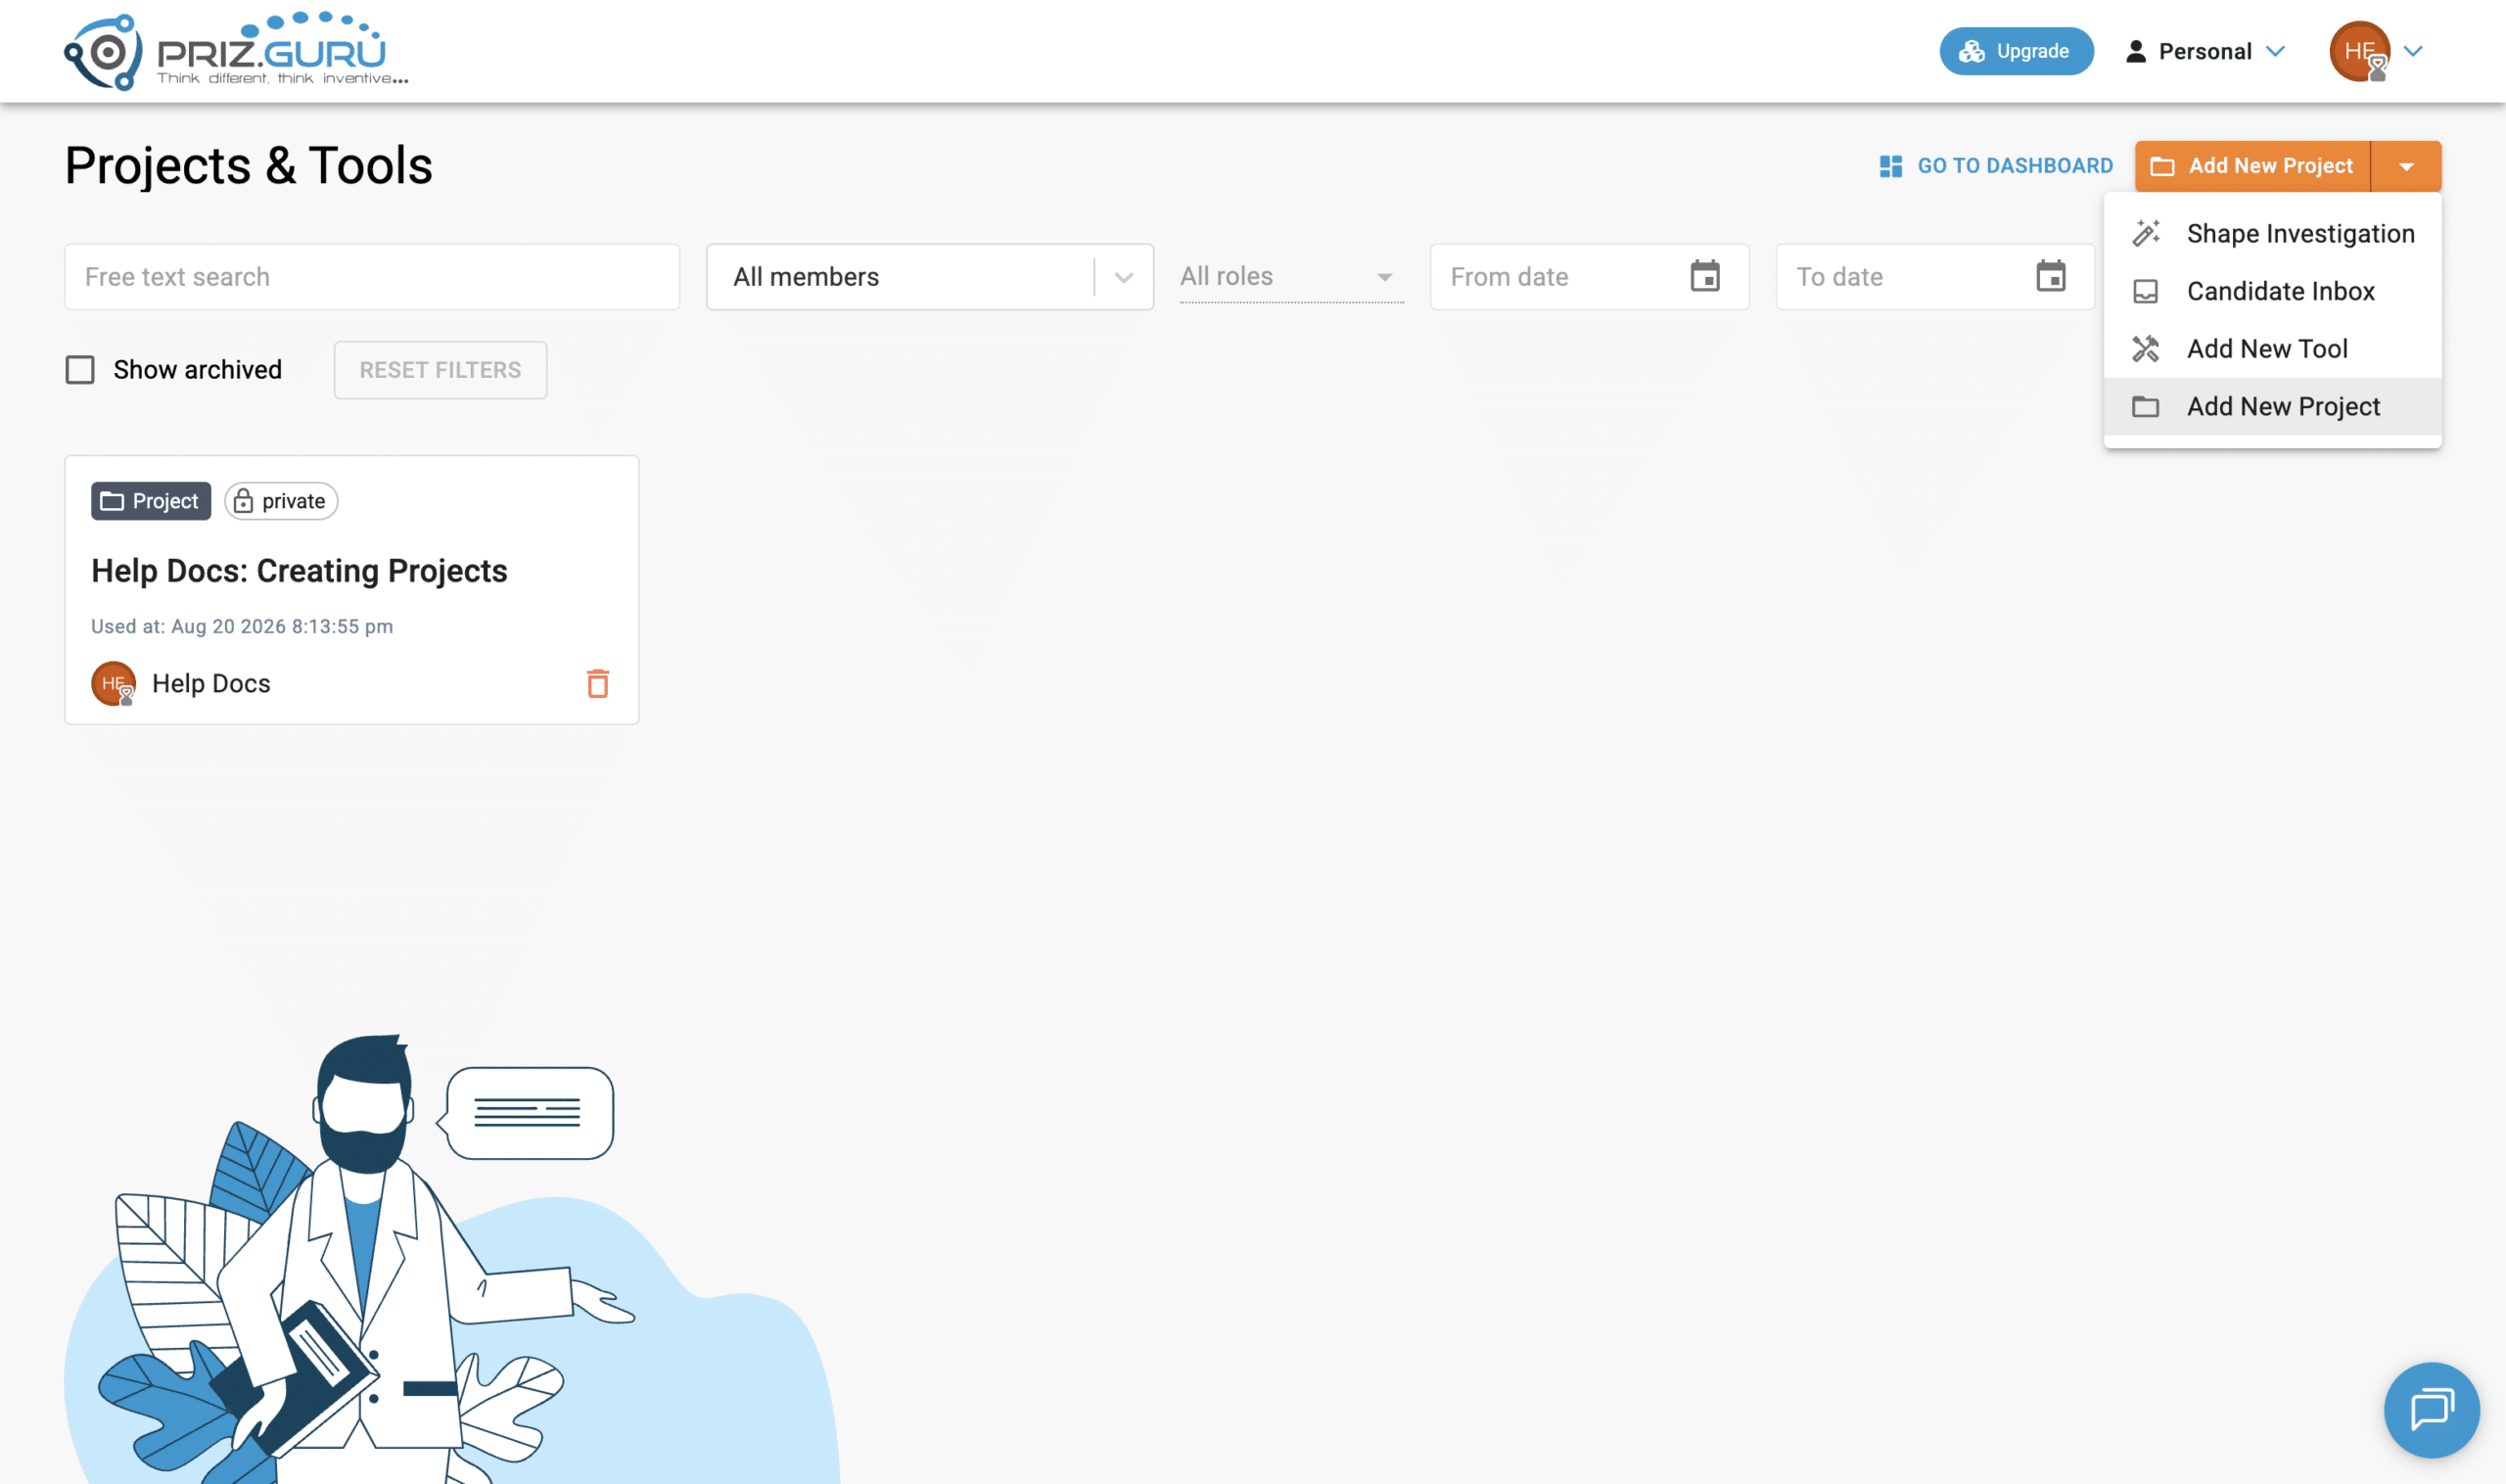Choose Add New Project in dropdown menu
Viewport: 2506px width, 1484px height.
[x=2272, y=406]
